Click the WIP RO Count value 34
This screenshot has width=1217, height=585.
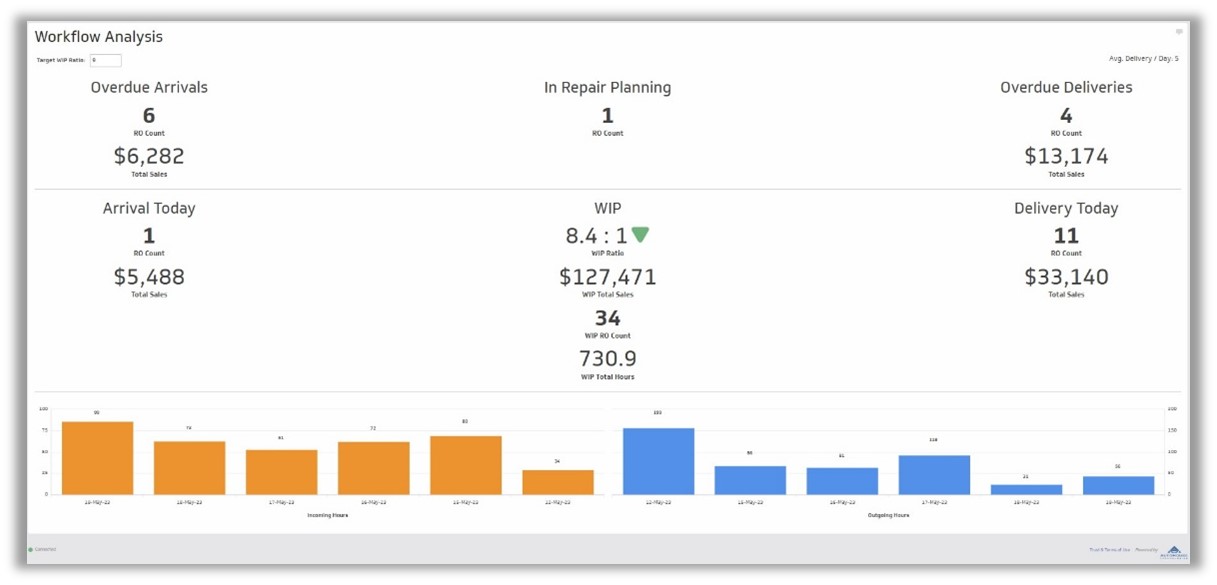pos(607,319)
